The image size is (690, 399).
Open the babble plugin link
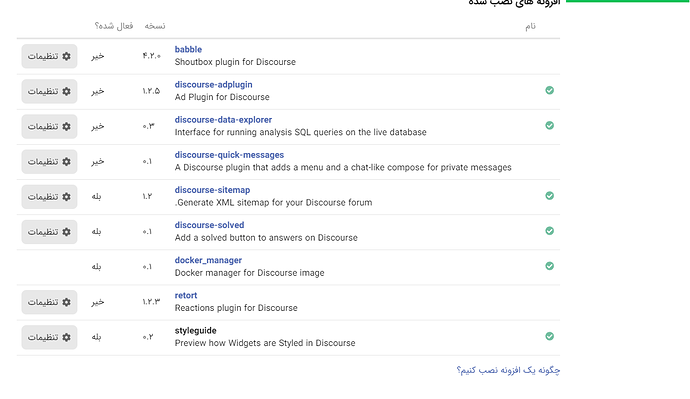click(x=188, y=49)
